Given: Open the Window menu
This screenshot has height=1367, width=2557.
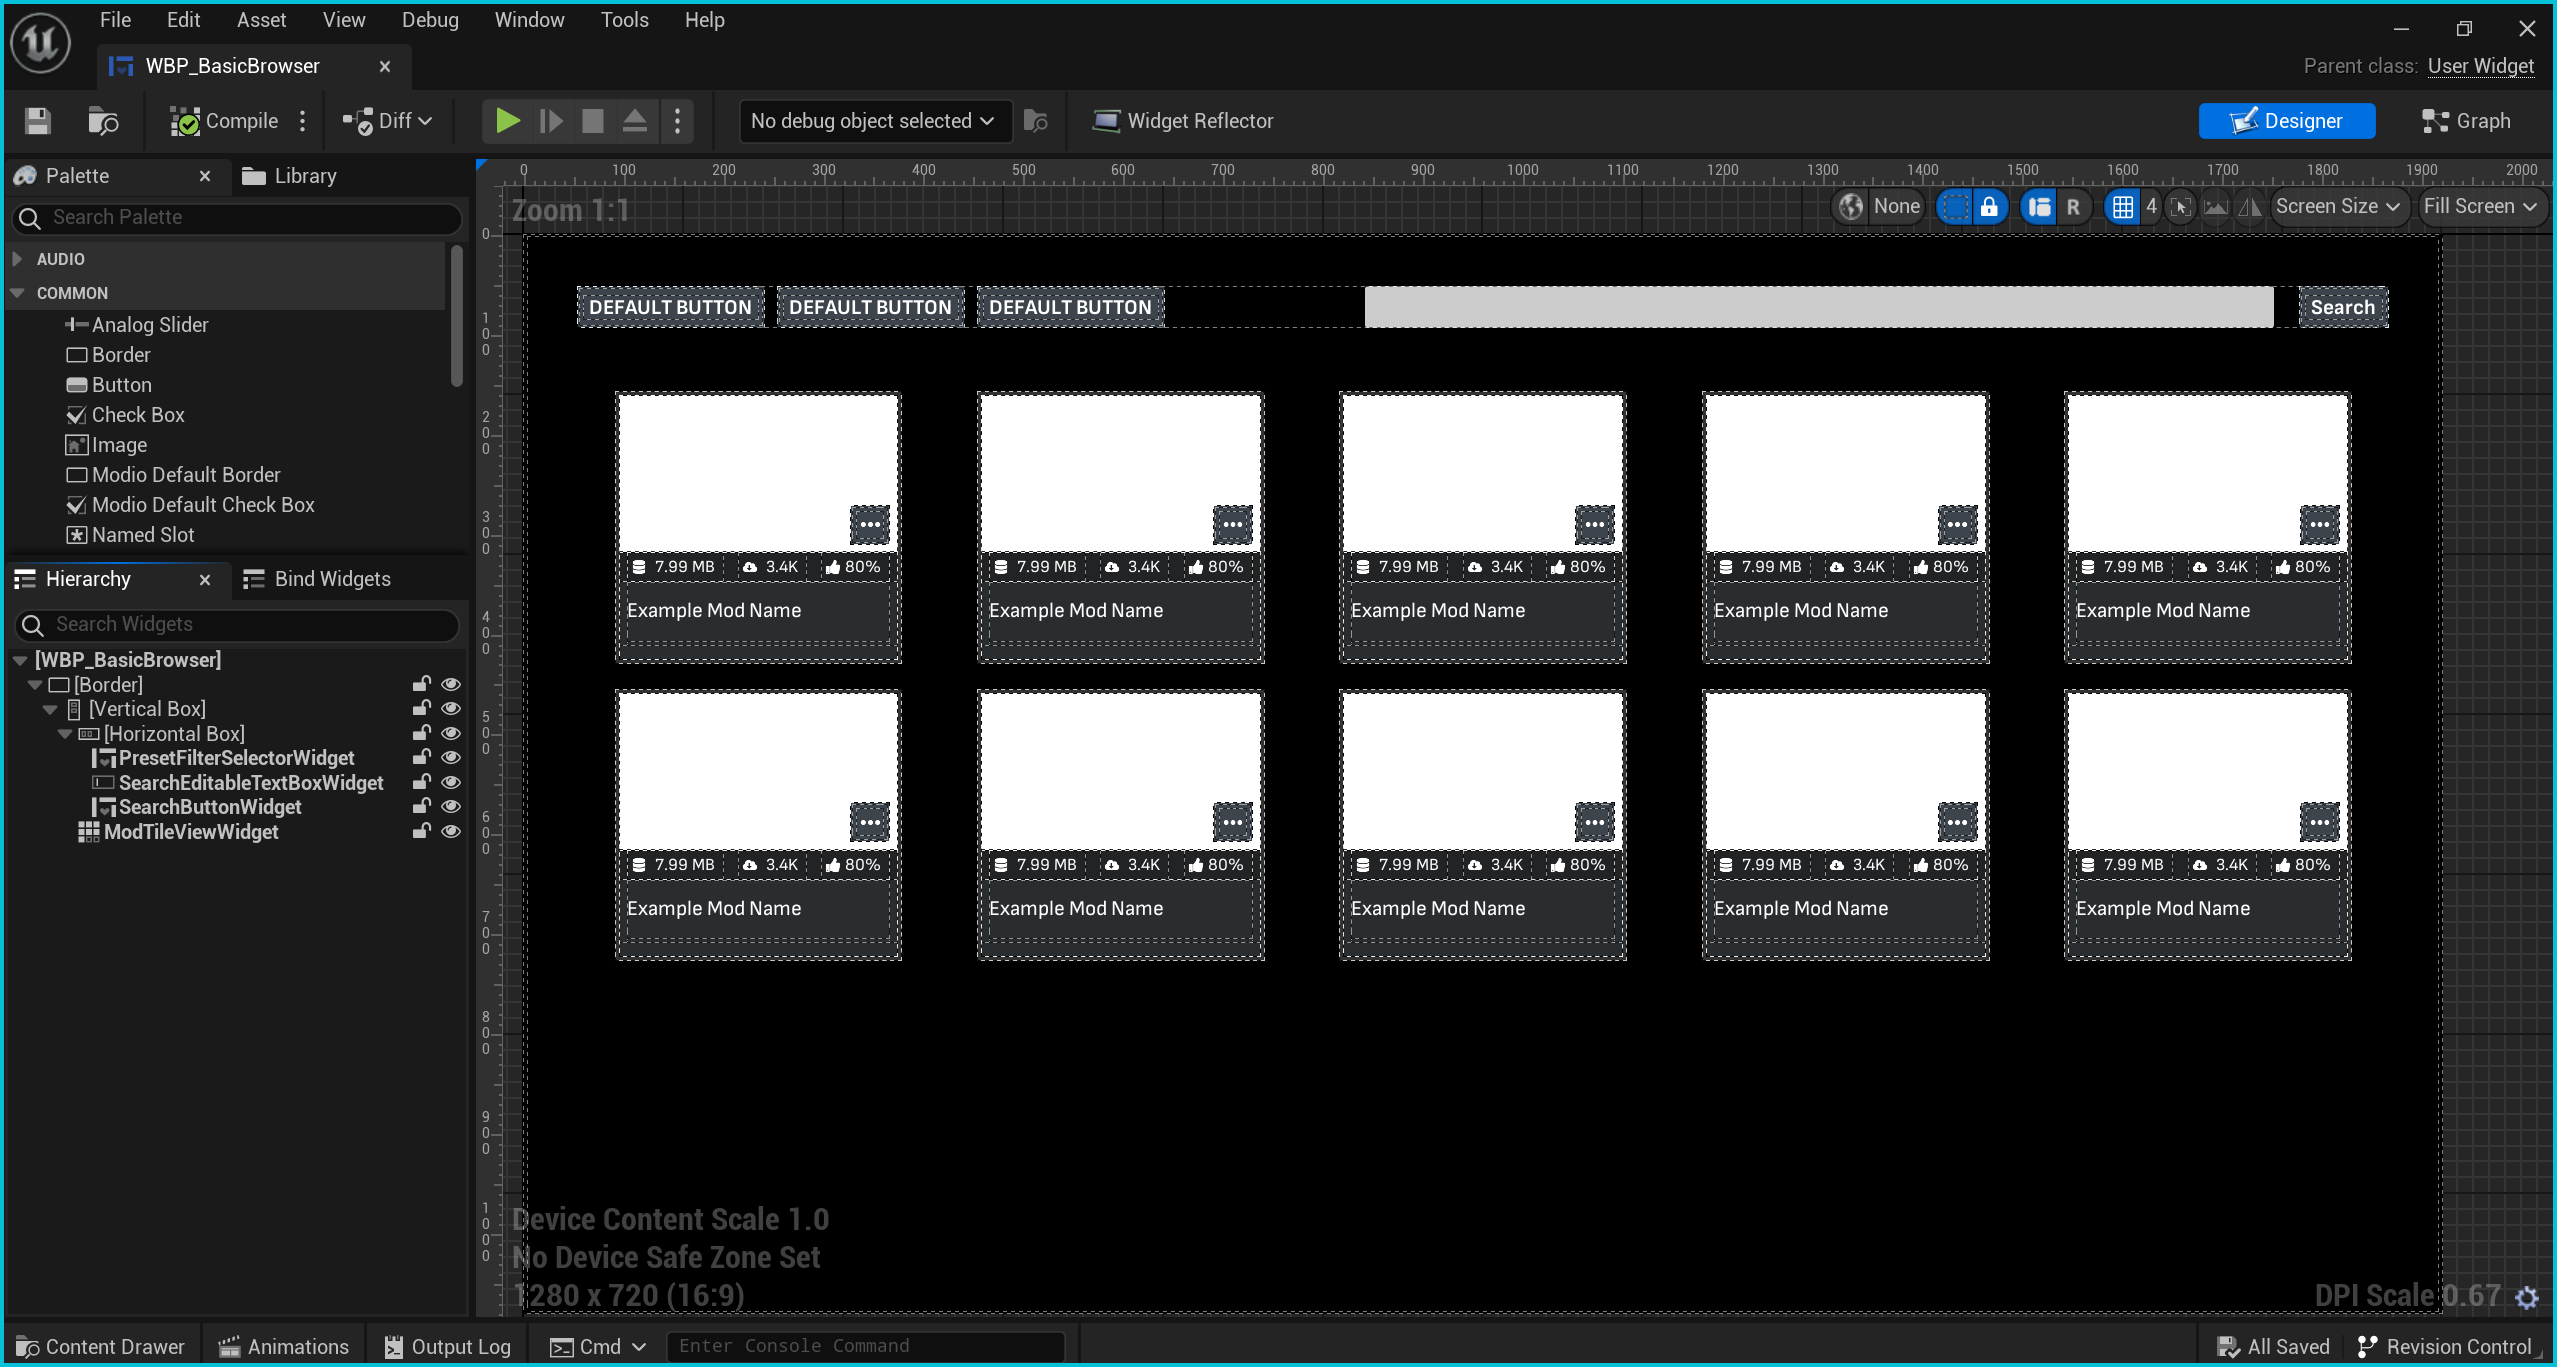Looking at the screenshot, I should click(529, 19).
